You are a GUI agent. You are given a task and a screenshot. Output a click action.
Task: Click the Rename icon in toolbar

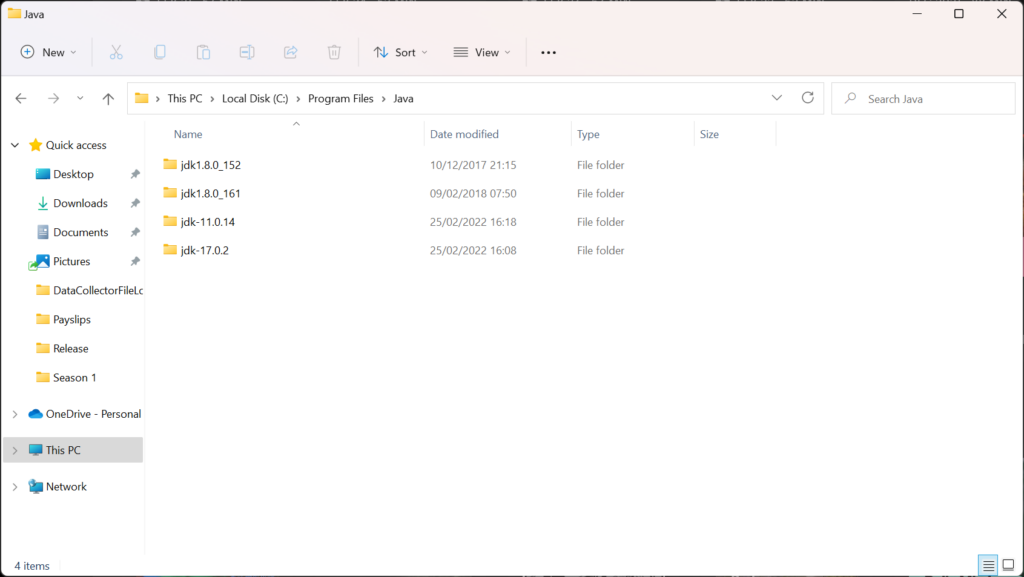click(247, 52)
